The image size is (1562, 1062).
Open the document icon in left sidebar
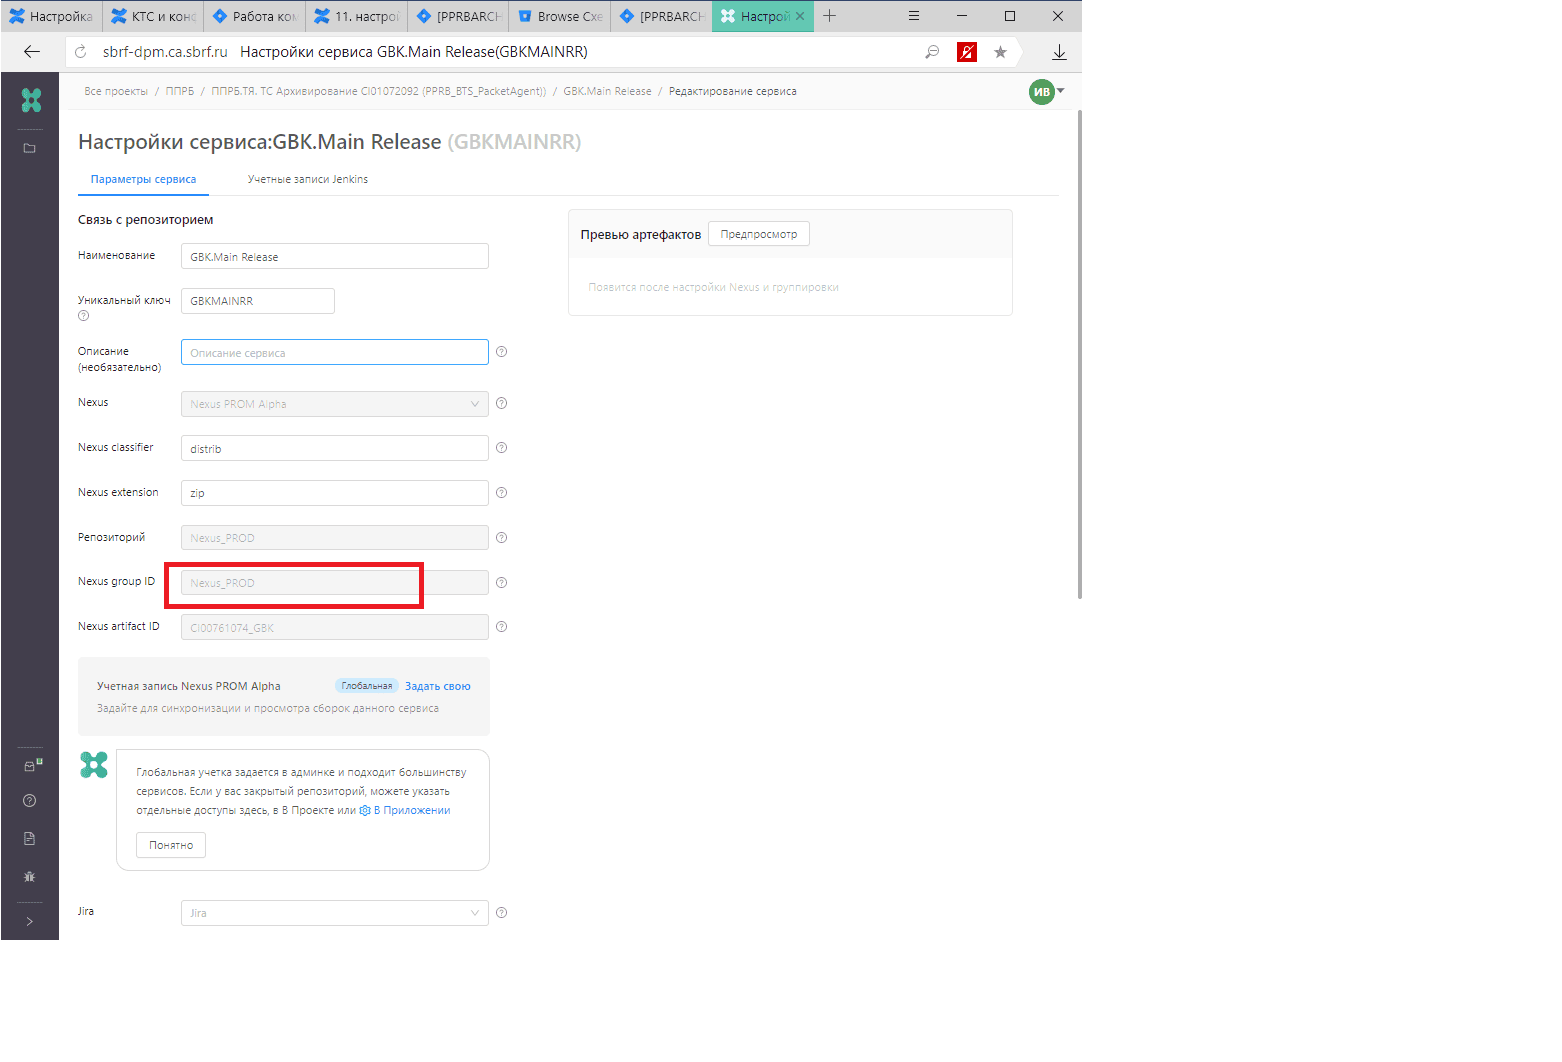point(30,838)
